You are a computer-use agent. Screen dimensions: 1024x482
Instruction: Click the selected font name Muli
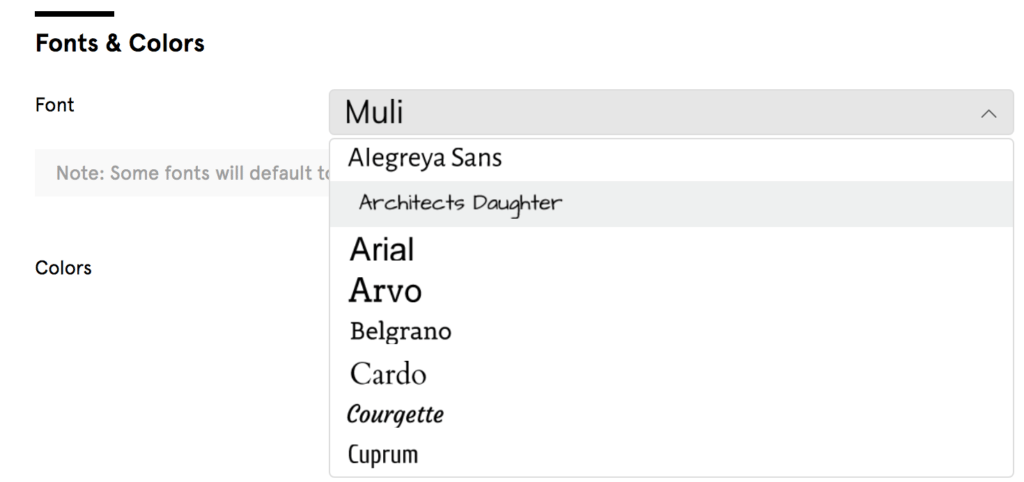(x=374, y=112)
